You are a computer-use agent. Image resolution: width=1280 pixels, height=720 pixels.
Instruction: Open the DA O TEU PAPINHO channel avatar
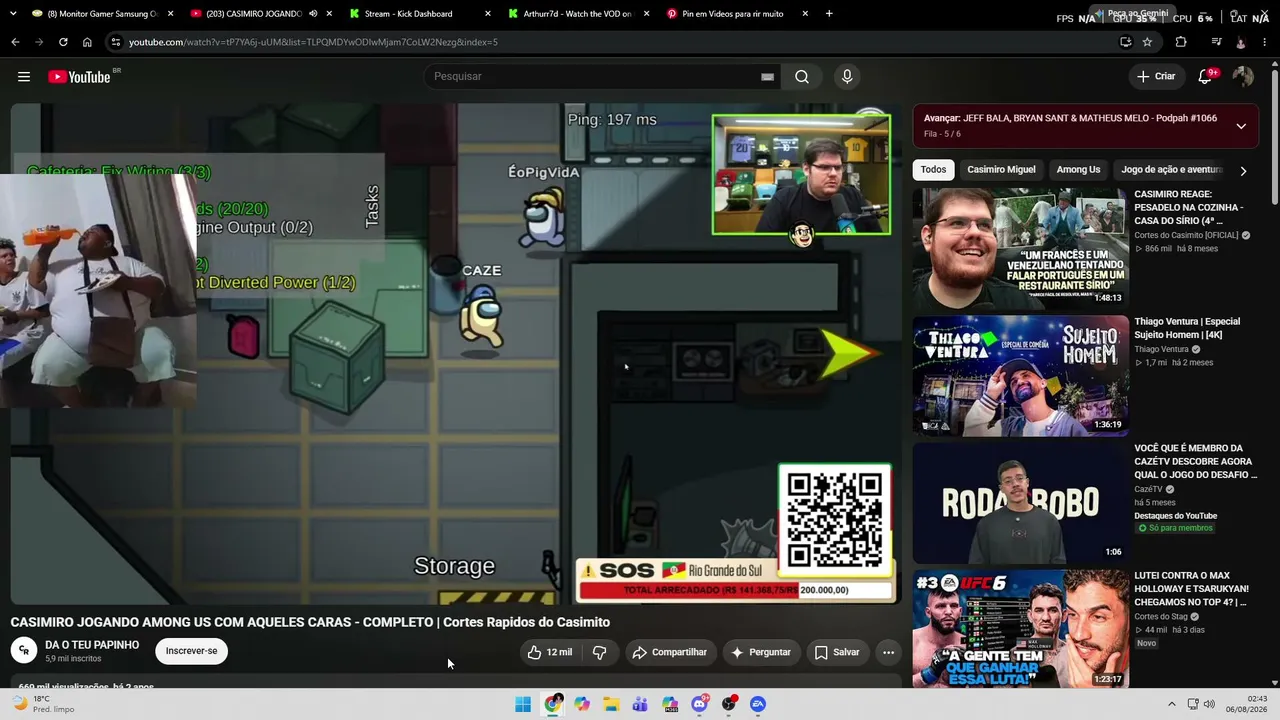[24, 651]
